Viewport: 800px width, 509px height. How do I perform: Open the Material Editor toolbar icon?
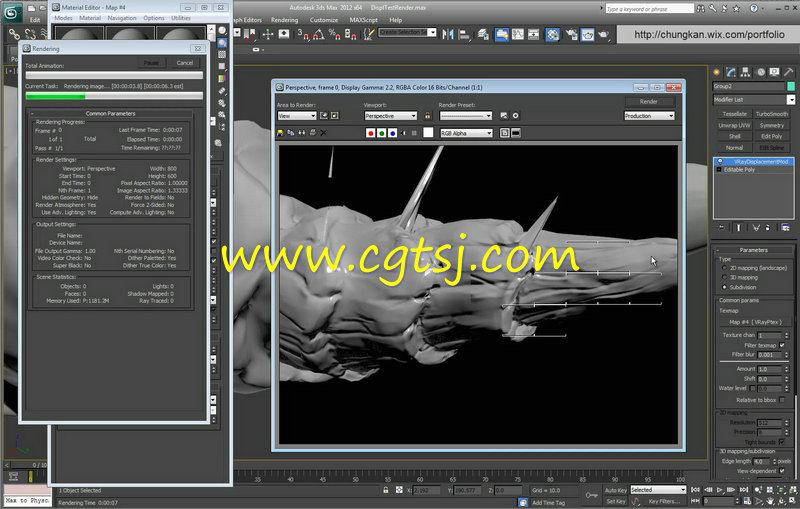click(553, 34)
